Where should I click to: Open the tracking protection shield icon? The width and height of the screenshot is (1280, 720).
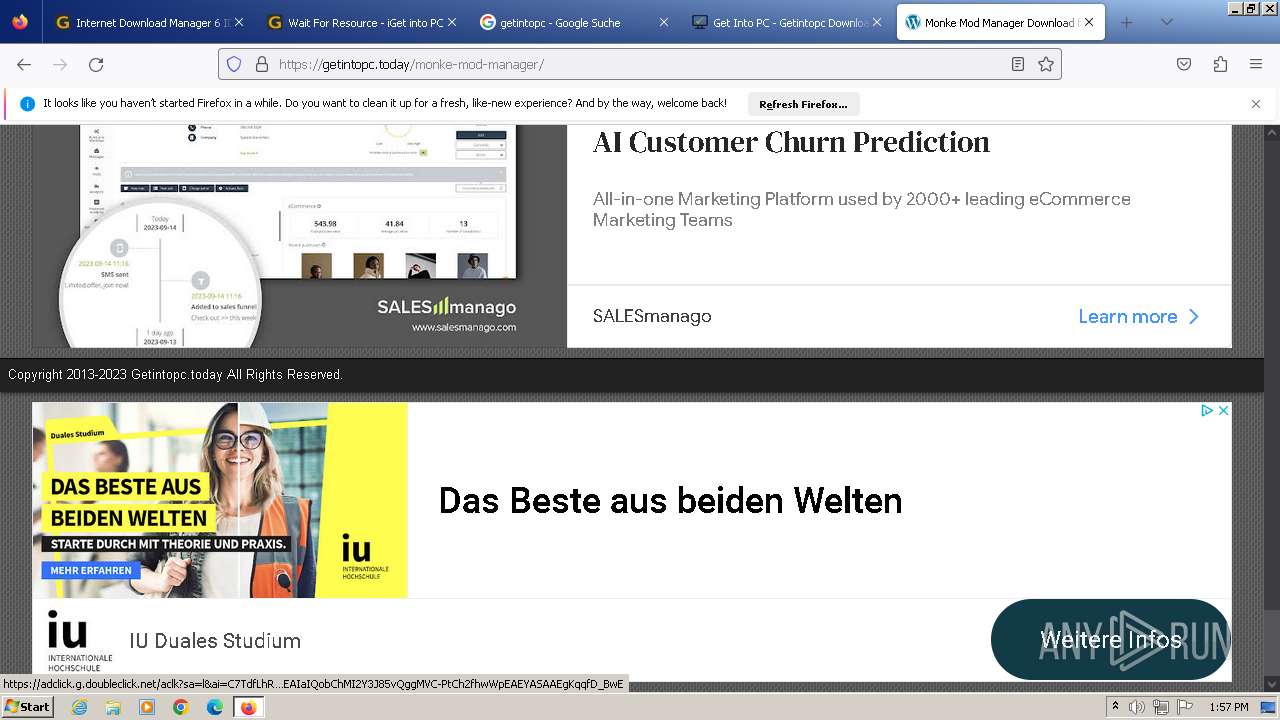point(234,64)
